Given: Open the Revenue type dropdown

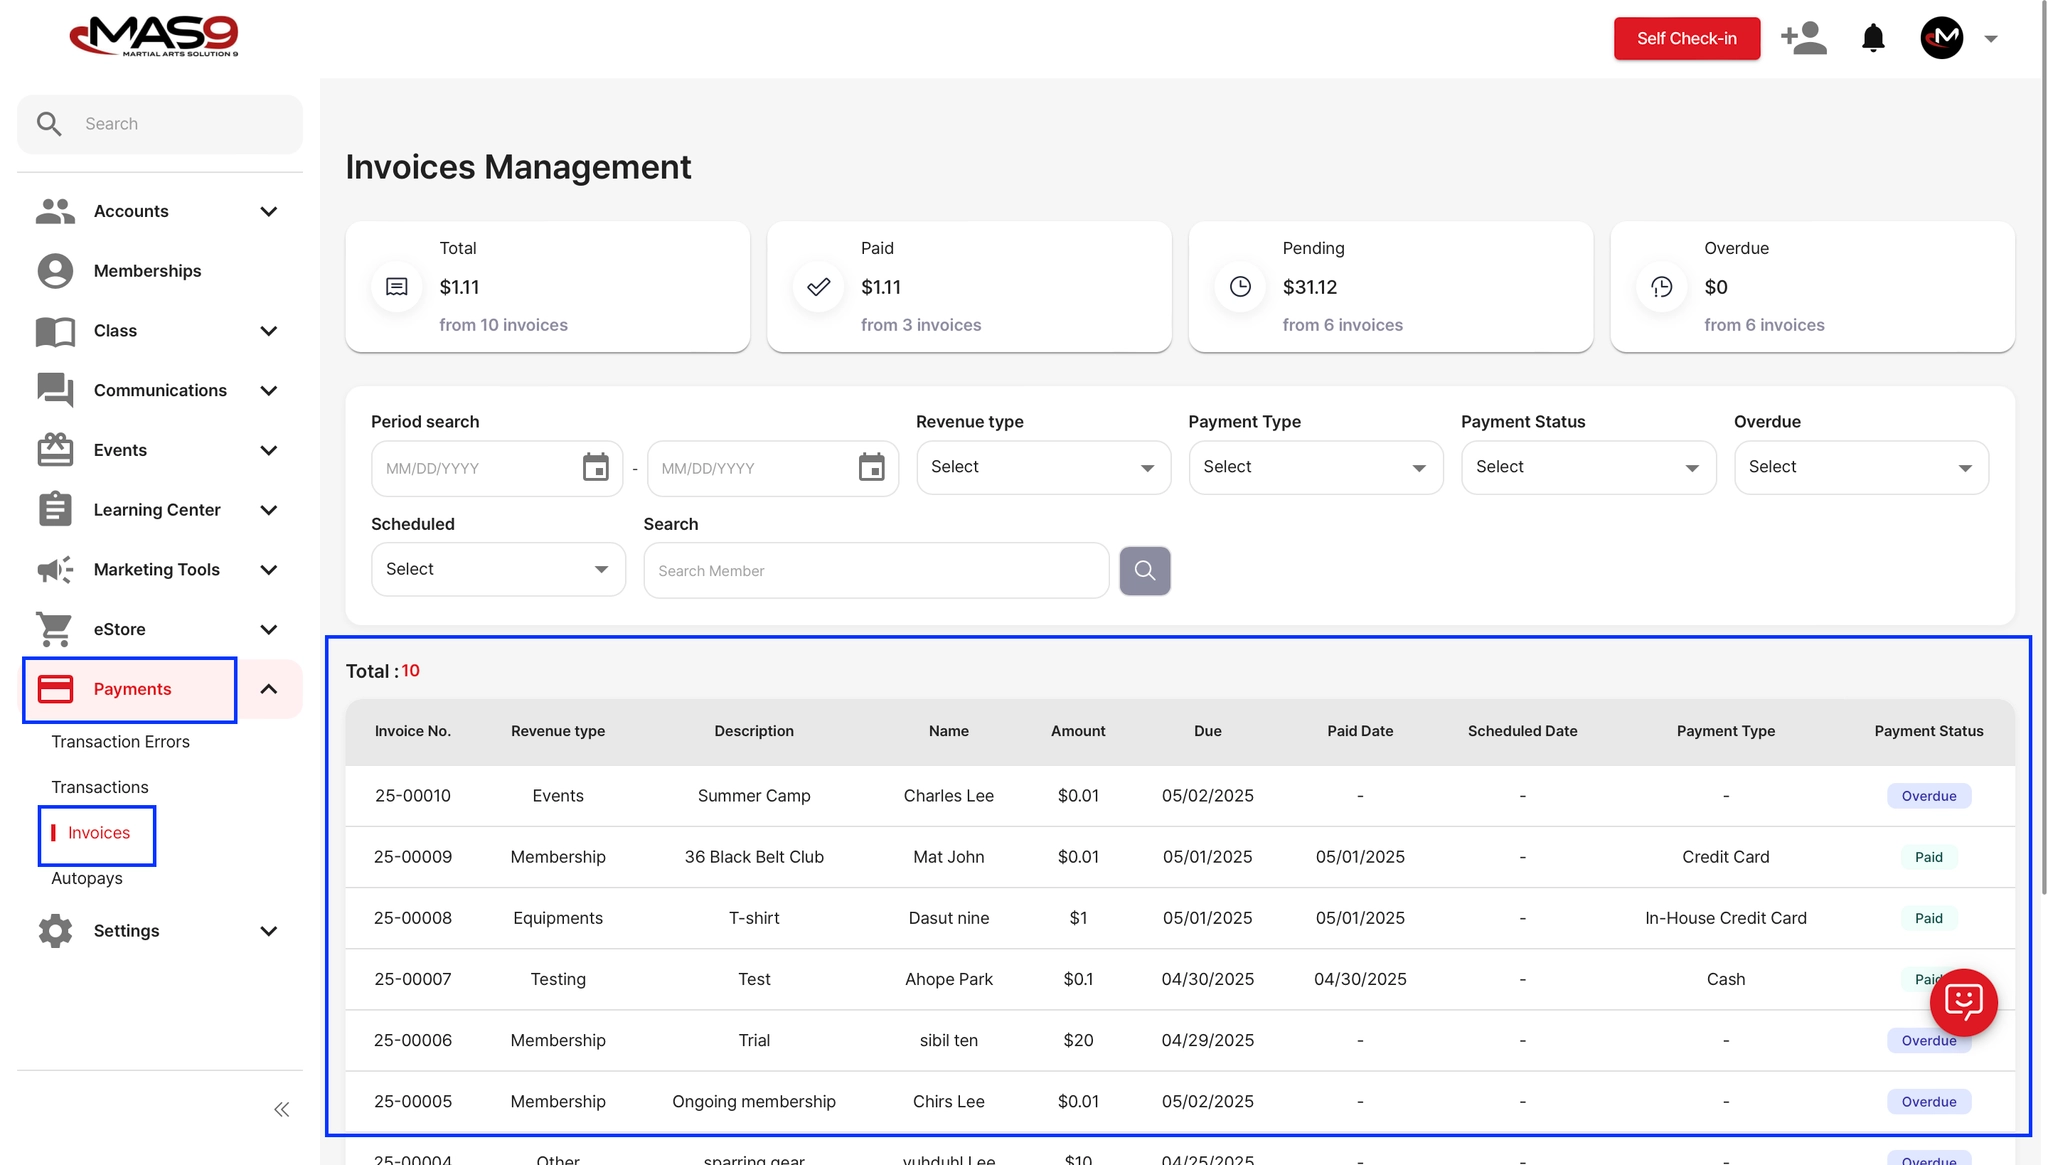Looking at the screenshot, I should 1043,467.
